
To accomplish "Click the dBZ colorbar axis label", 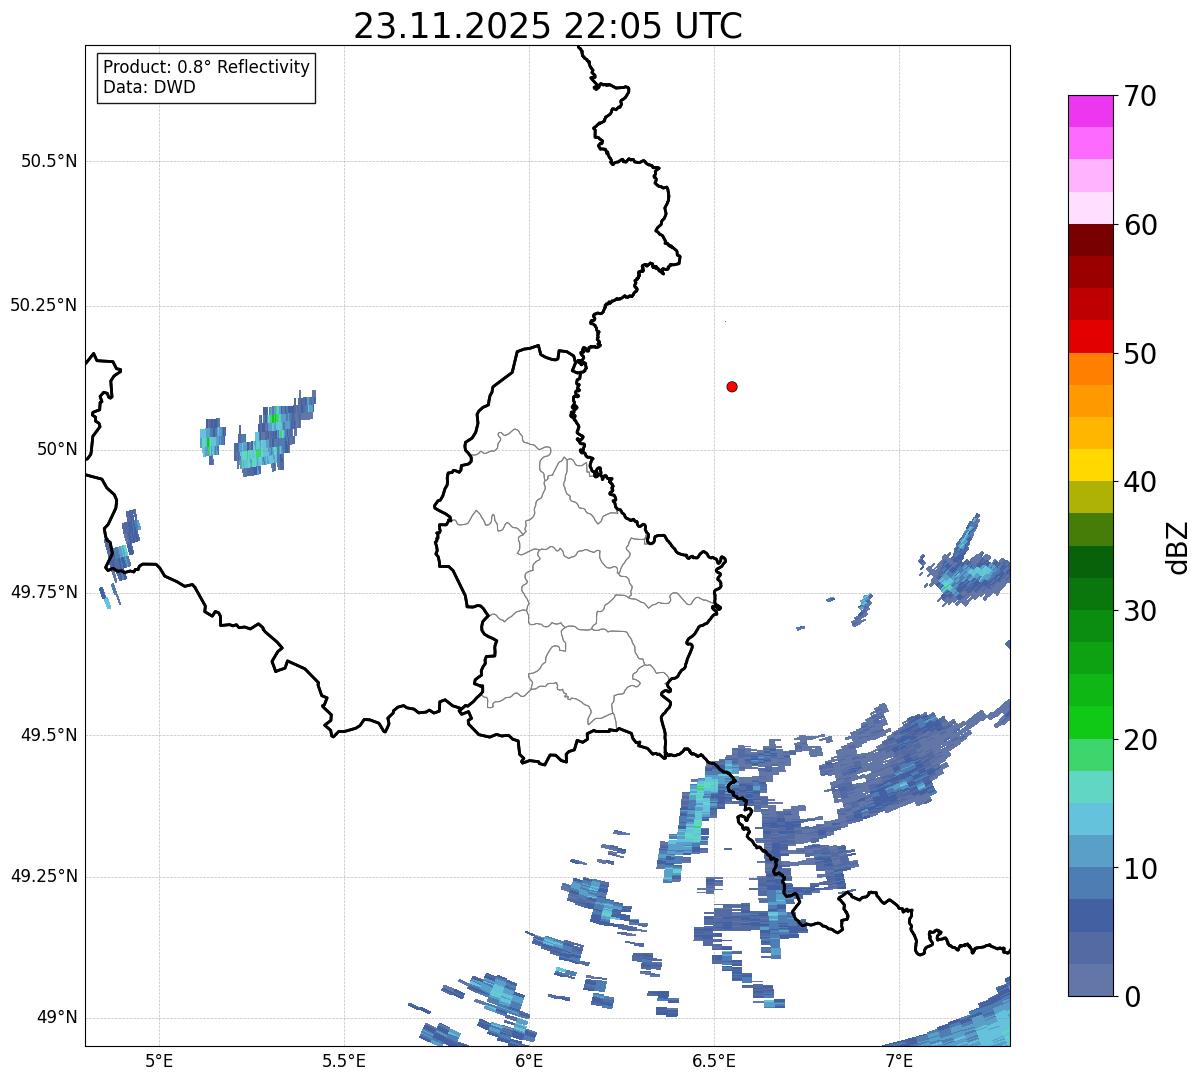I will click(1178, 546).
